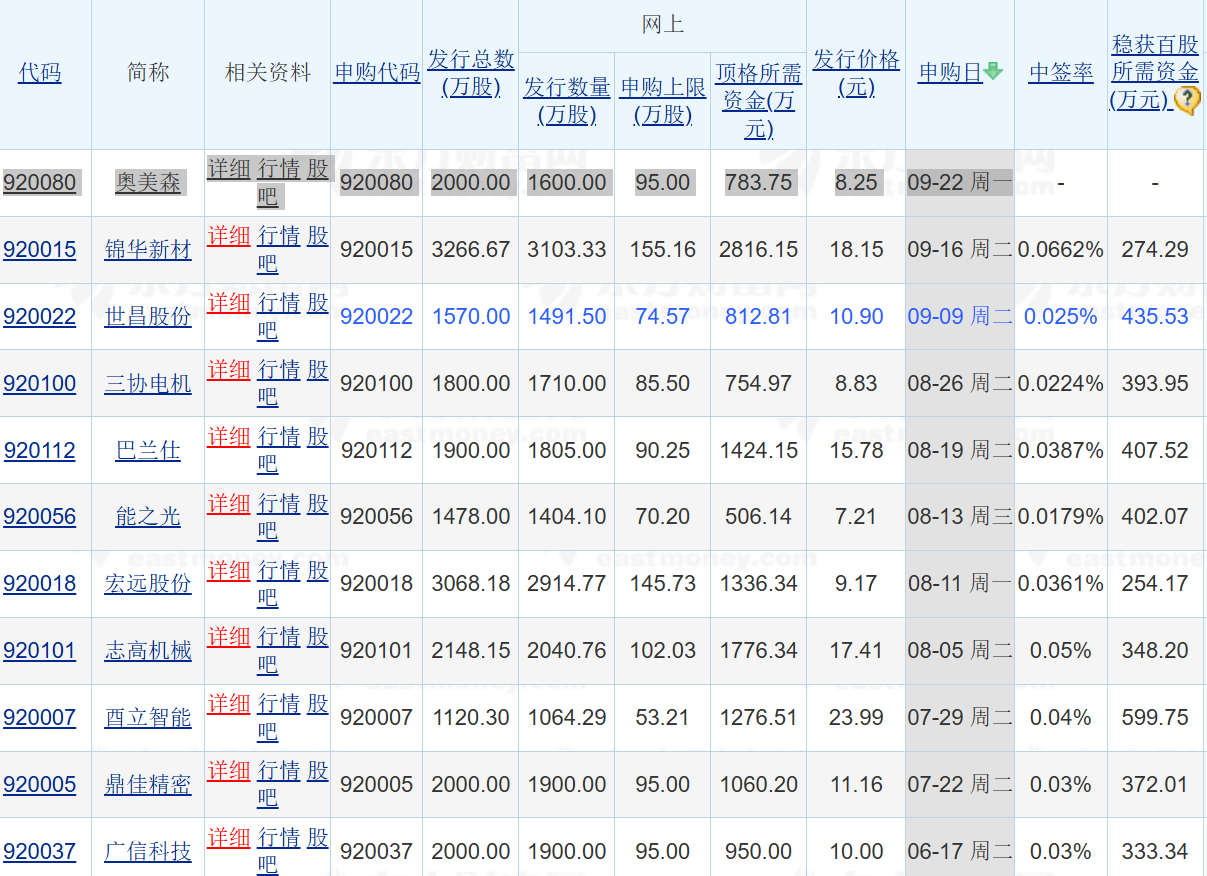Open 世昌股份 stock name link

point(148,317)
